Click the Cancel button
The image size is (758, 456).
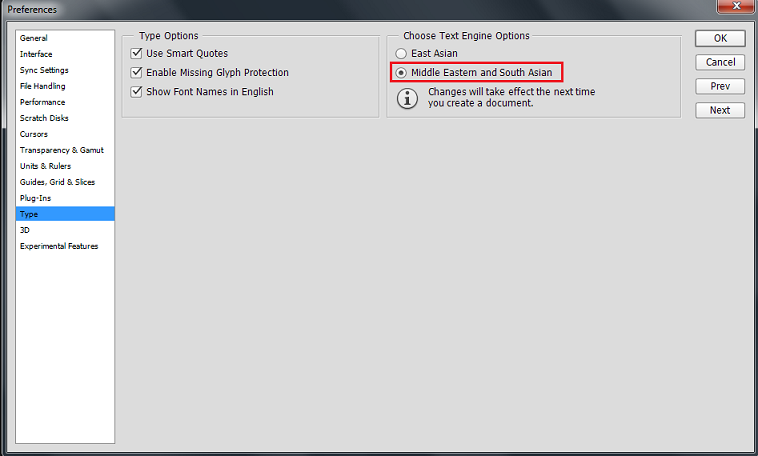(720, 62)
